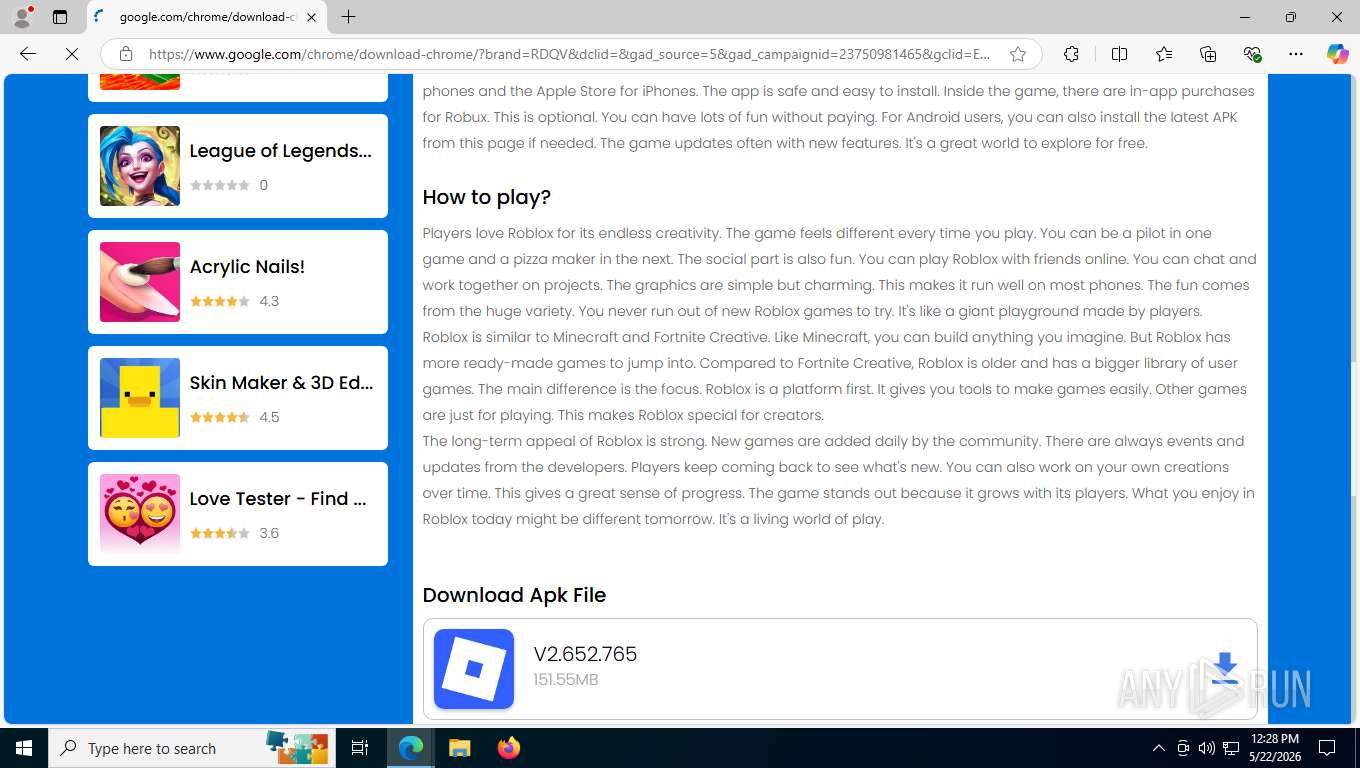Stop loading the page
The image size is (1360, 768).
(x=72, y=54)
